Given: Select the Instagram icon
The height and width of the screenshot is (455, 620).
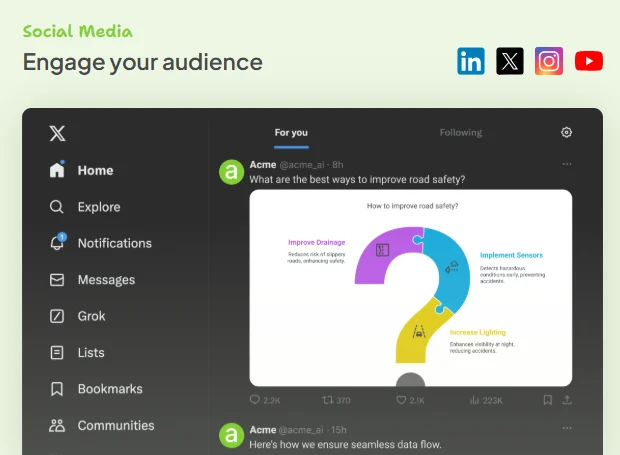Looking at the screenshot, I should coord(549,61).
